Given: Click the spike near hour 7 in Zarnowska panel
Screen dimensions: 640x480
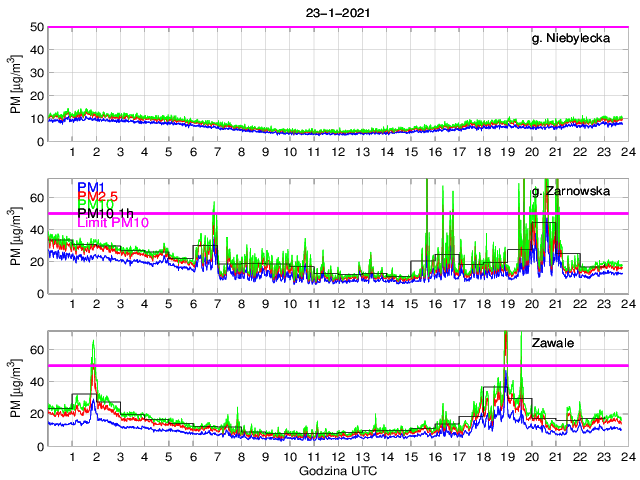Looking at the screenshot, I should (215, 205).
